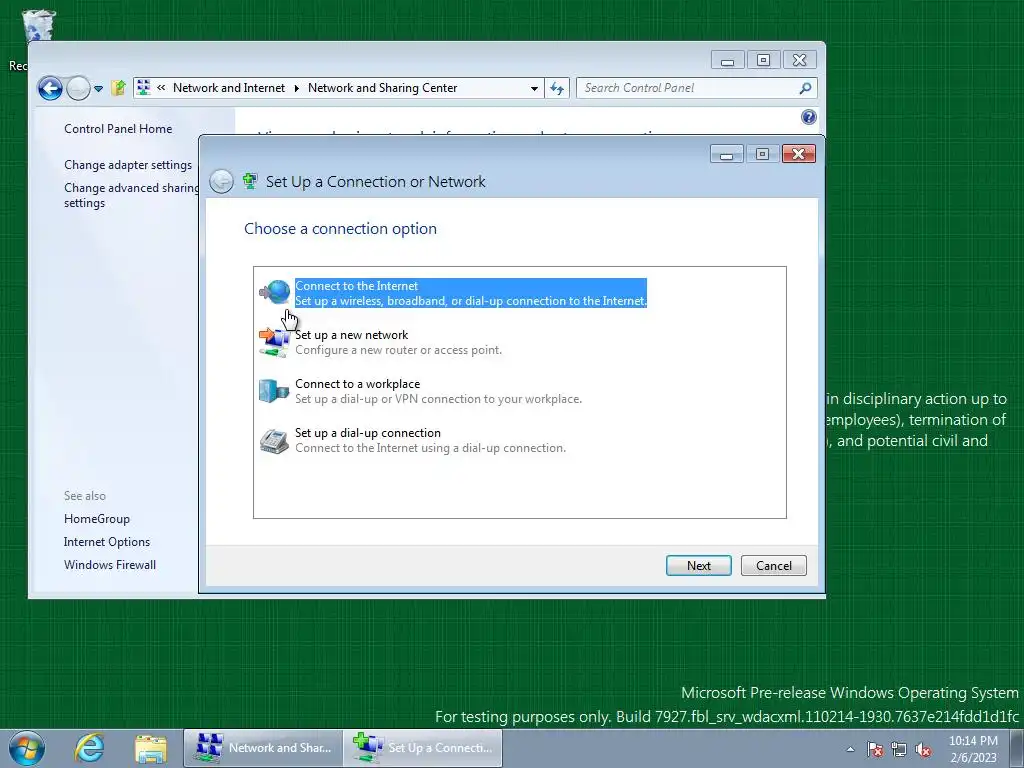Click the refresh button beside the address bar
The image size is (1024, 768).
pyautogui.click(x=557, y=88)
